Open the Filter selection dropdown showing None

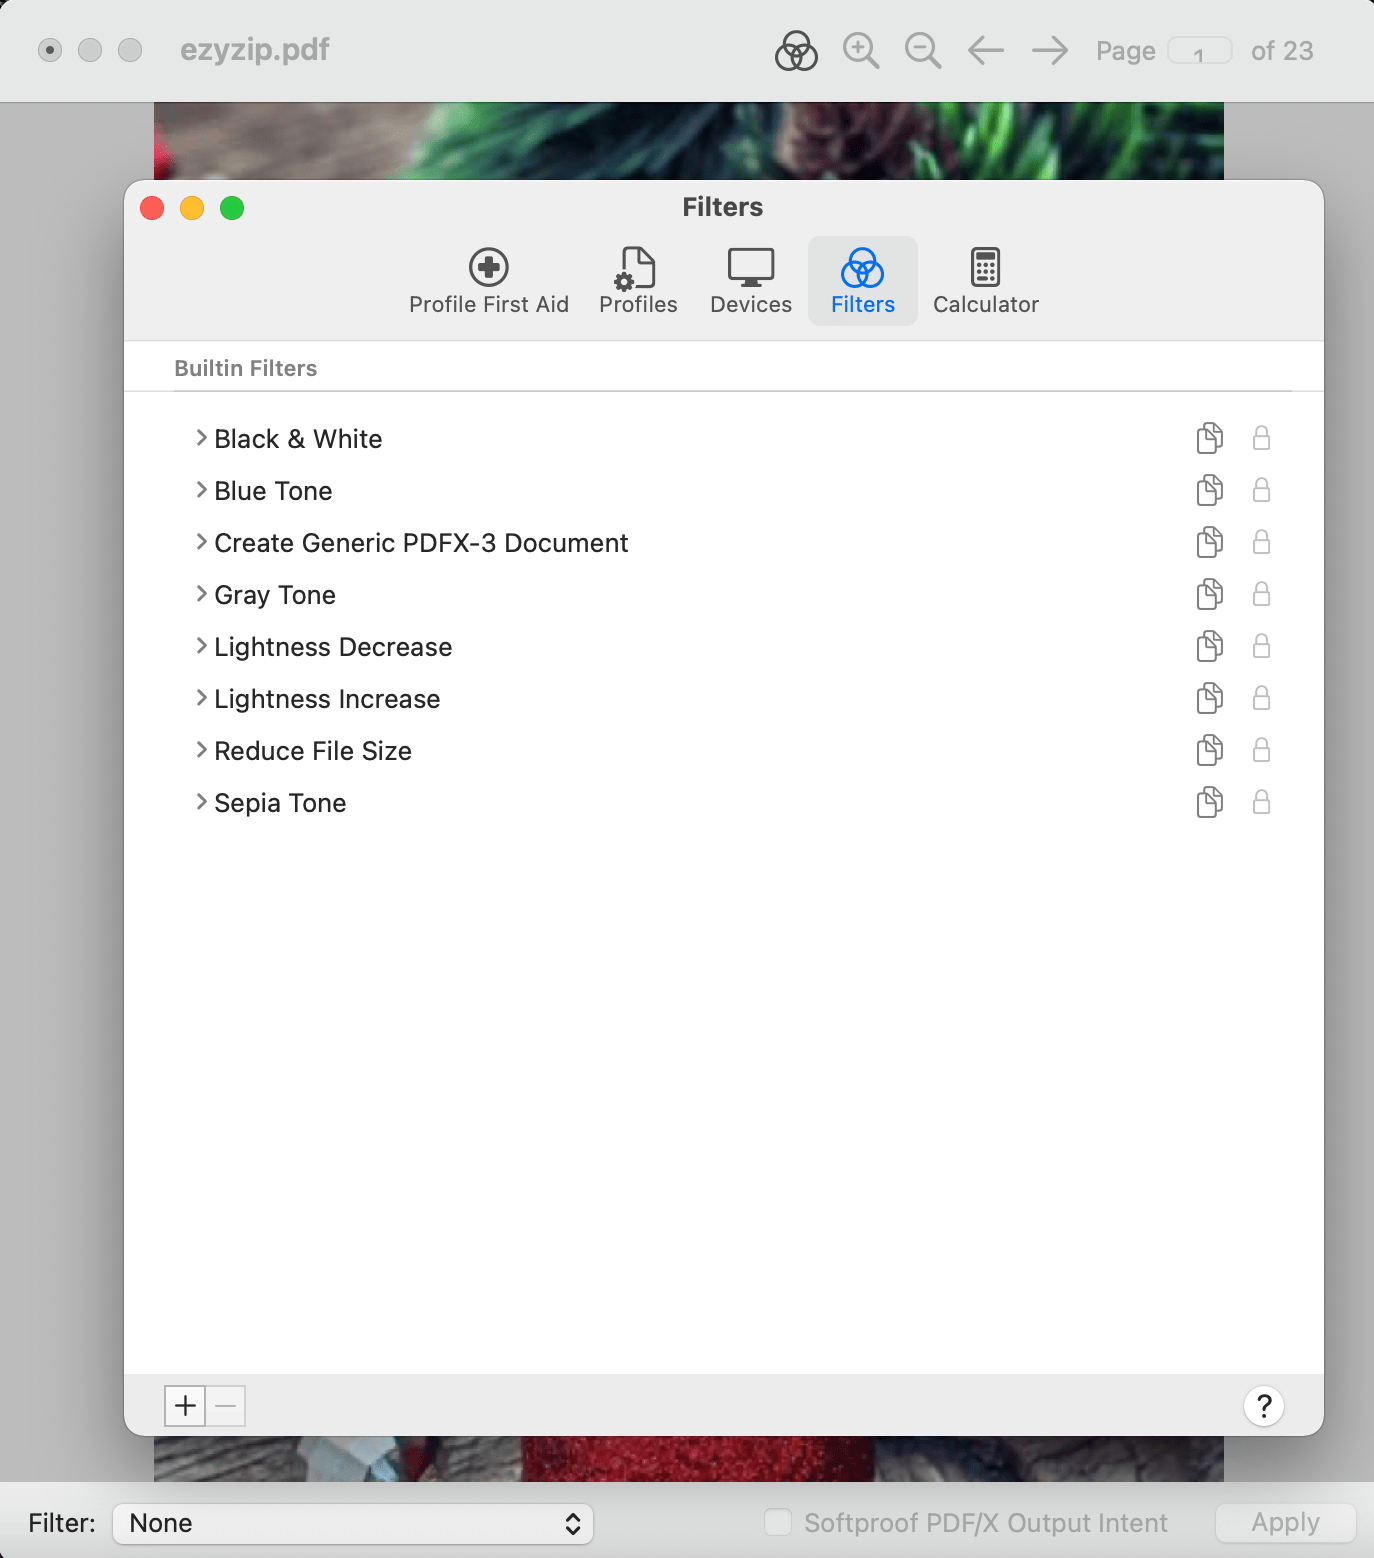(x=353, y=1523)
